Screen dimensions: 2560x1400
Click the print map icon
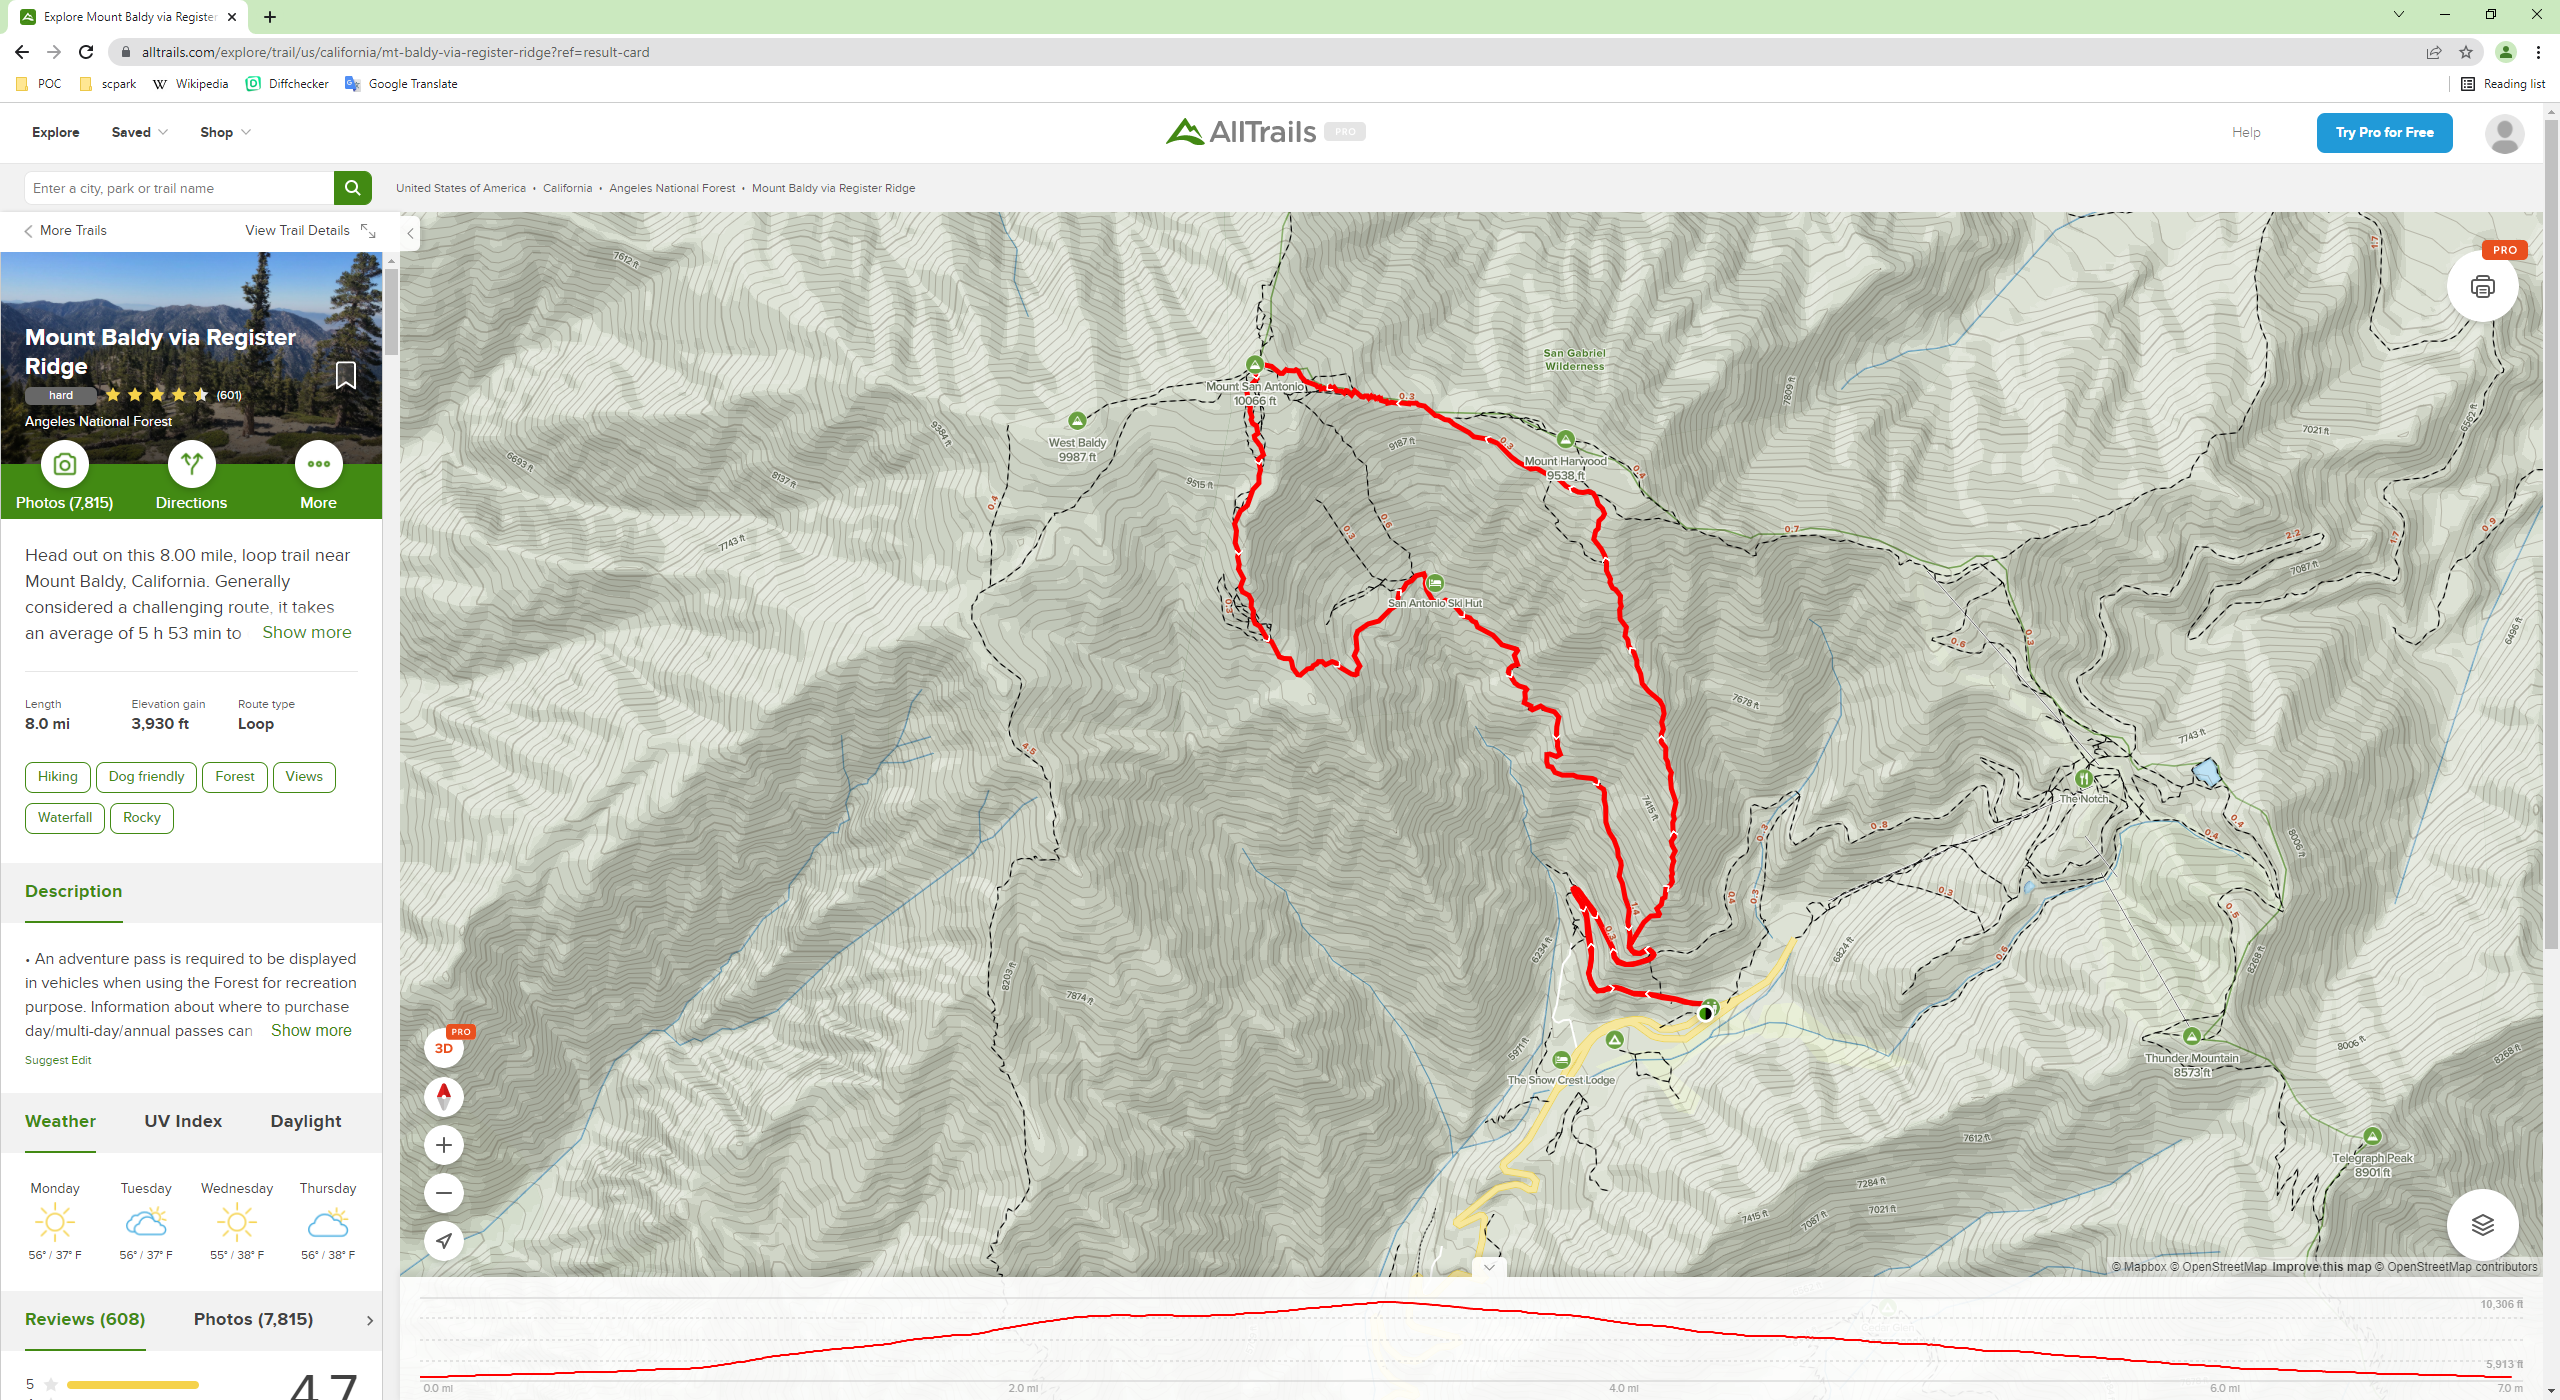coord(2482,287)
